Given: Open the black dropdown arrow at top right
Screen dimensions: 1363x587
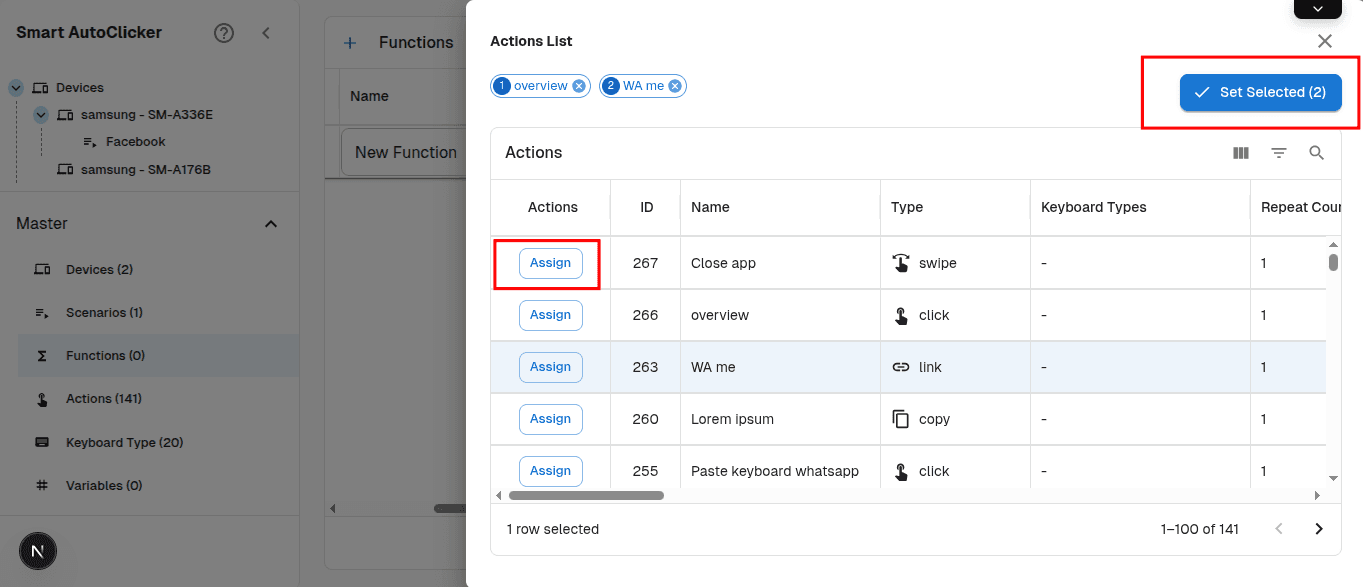Looking at the screenshot, I should coord(1317,9).
